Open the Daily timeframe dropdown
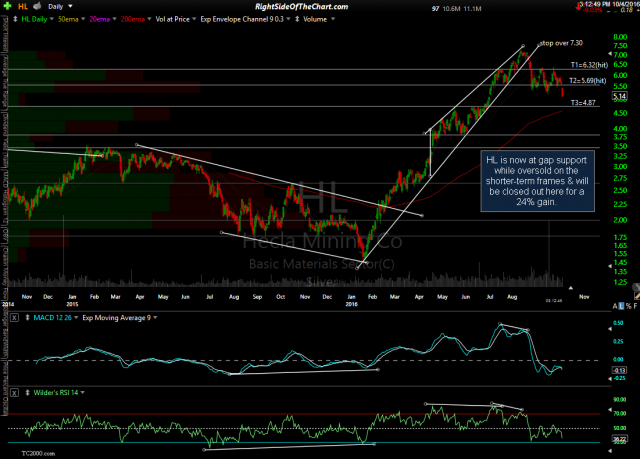 coord(70,7)
